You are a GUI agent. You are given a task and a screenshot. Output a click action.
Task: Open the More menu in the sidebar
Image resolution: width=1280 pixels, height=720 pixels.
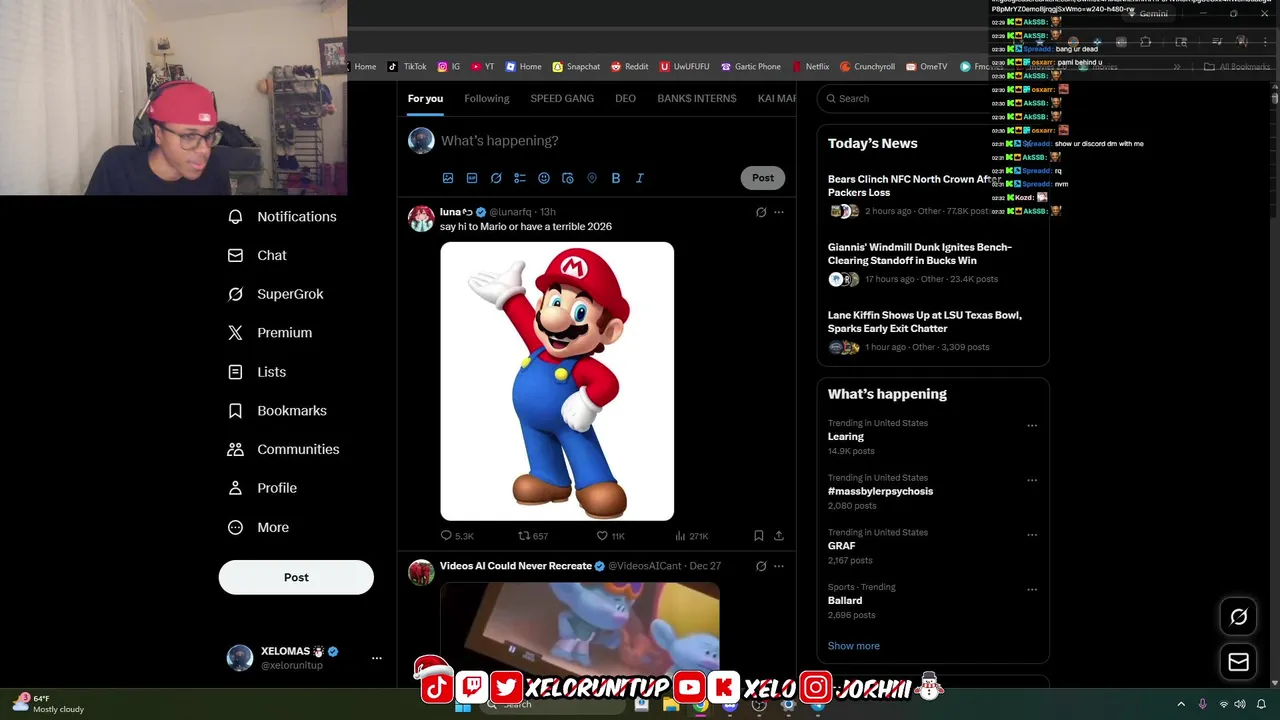coord(258,527)
